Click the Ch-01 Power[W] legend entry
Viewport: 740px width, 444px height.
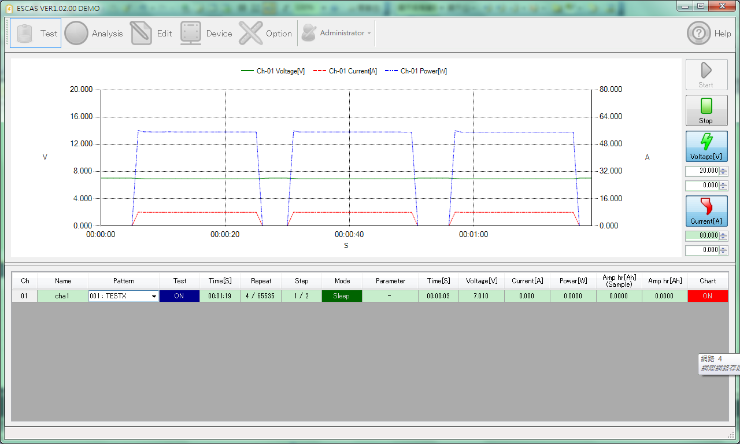pos(423,71)
